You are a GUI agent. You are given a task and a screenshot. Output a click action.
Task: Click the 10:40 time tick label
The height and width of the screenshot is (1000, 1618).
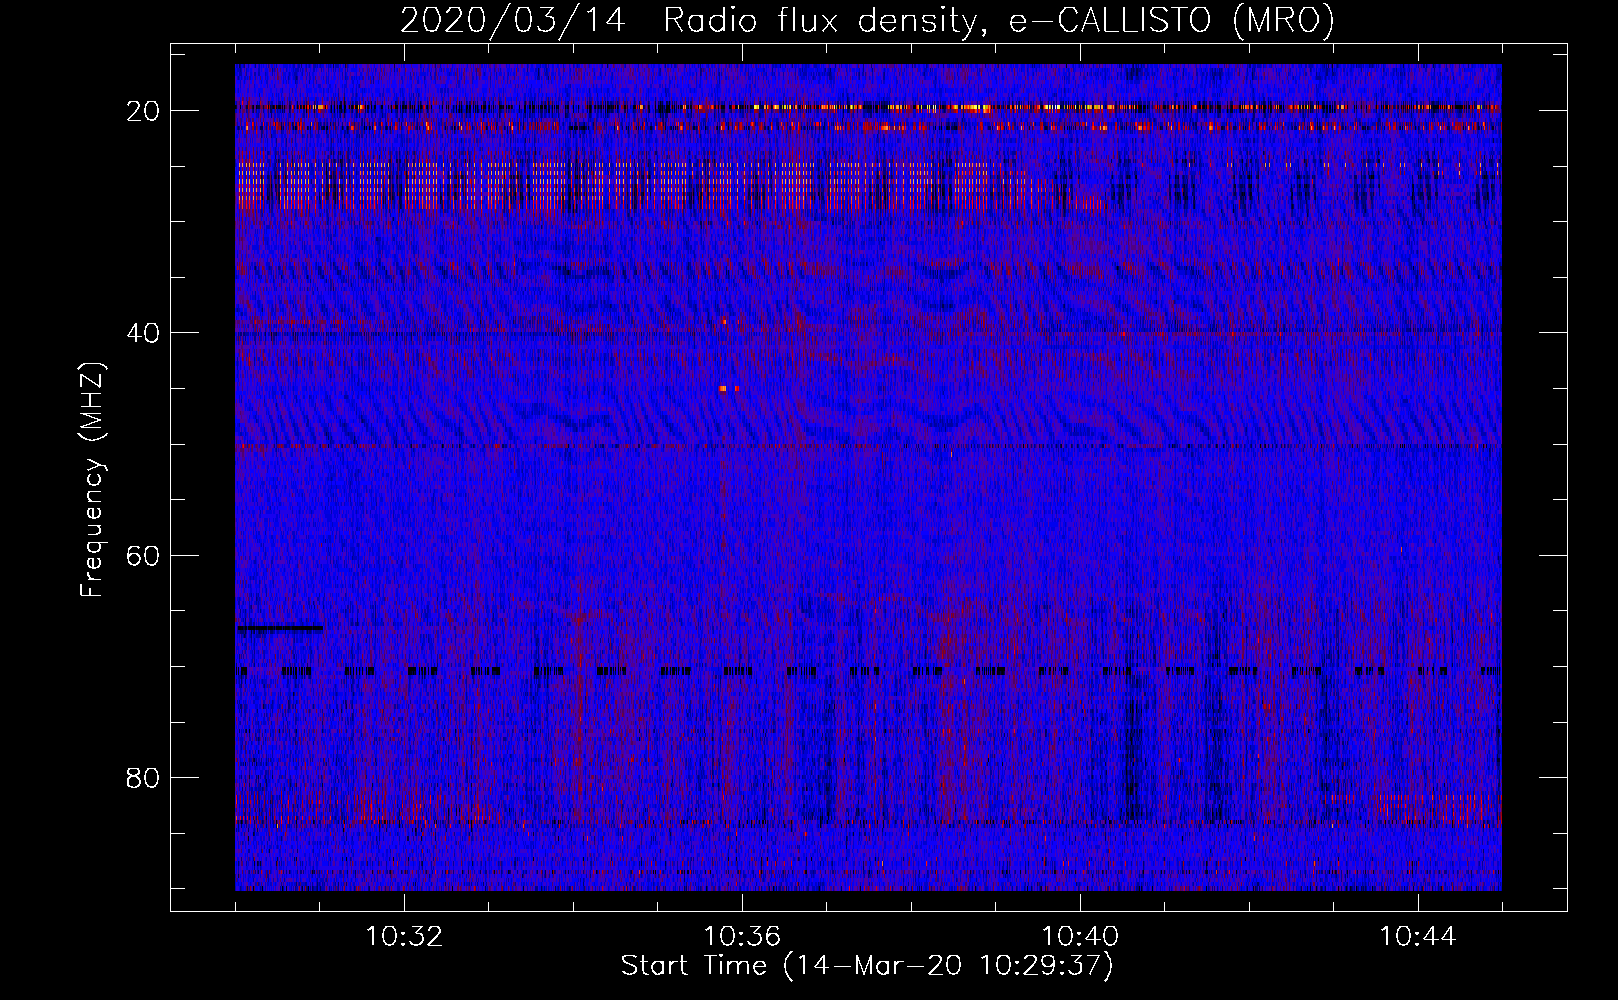[x=1080, y=937]
